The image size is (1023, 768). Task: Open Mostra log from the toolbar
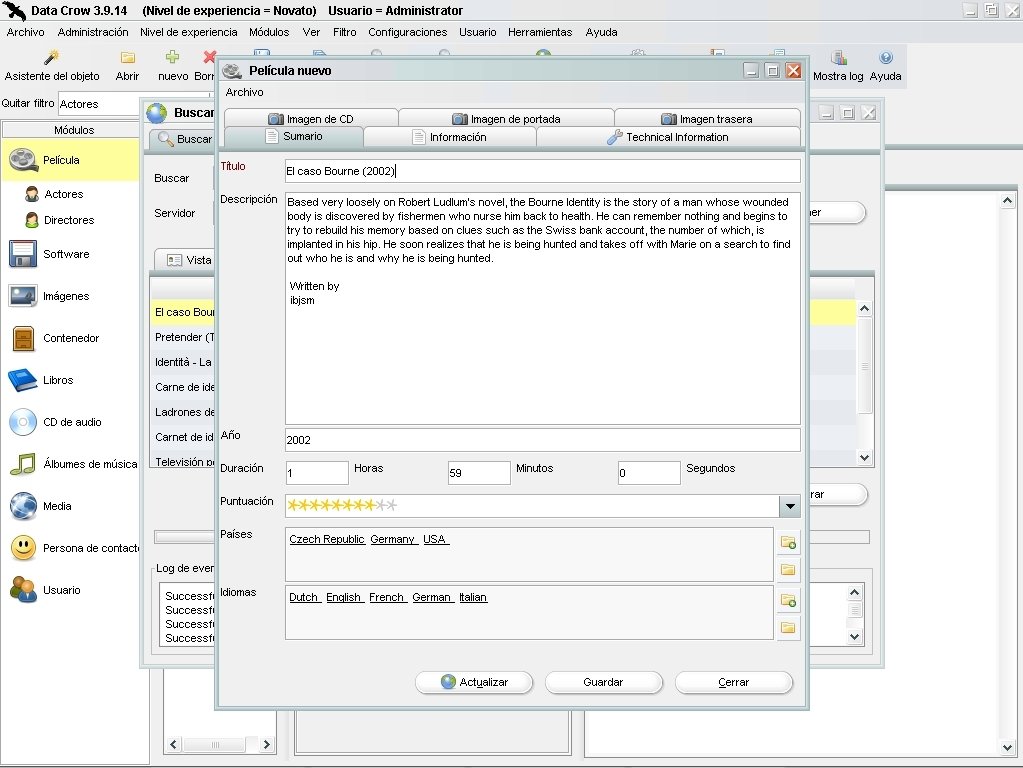tap(838, 66)
